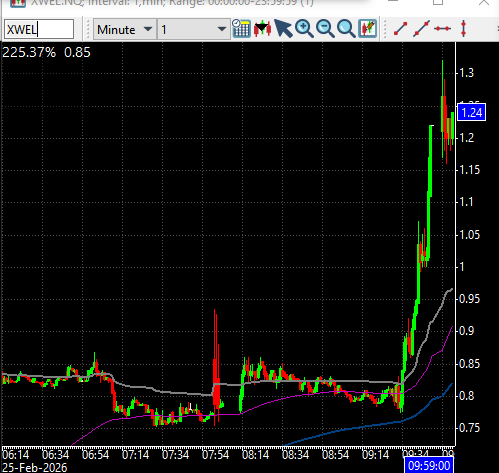Choose the vertical line drawing tool
Screen dimensions: 499x473
click(x=463, y=29)
